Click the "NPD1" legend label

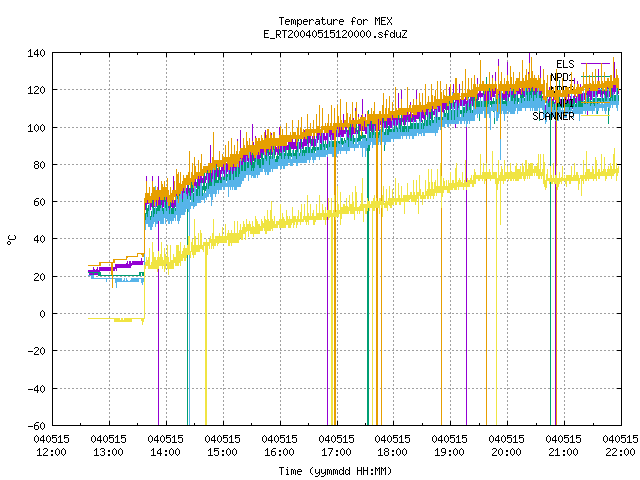click(x=562, y=77)
